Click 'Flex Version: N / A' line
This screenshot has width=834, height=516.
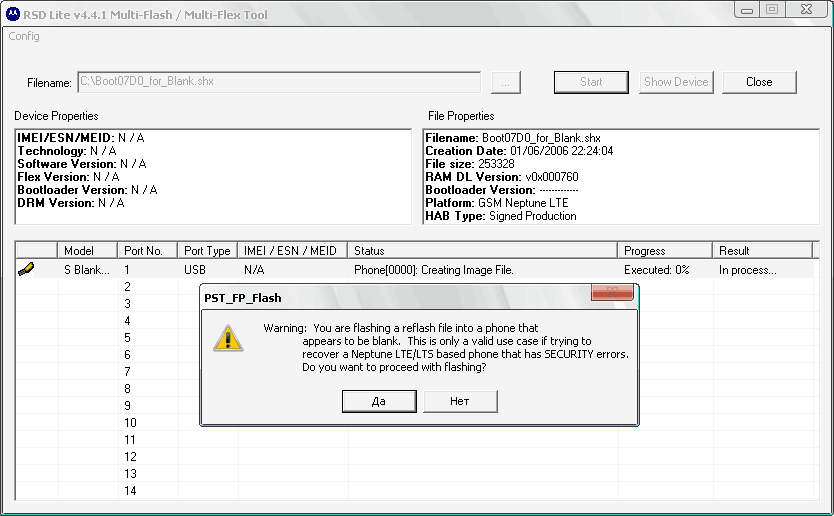point(68,177)
